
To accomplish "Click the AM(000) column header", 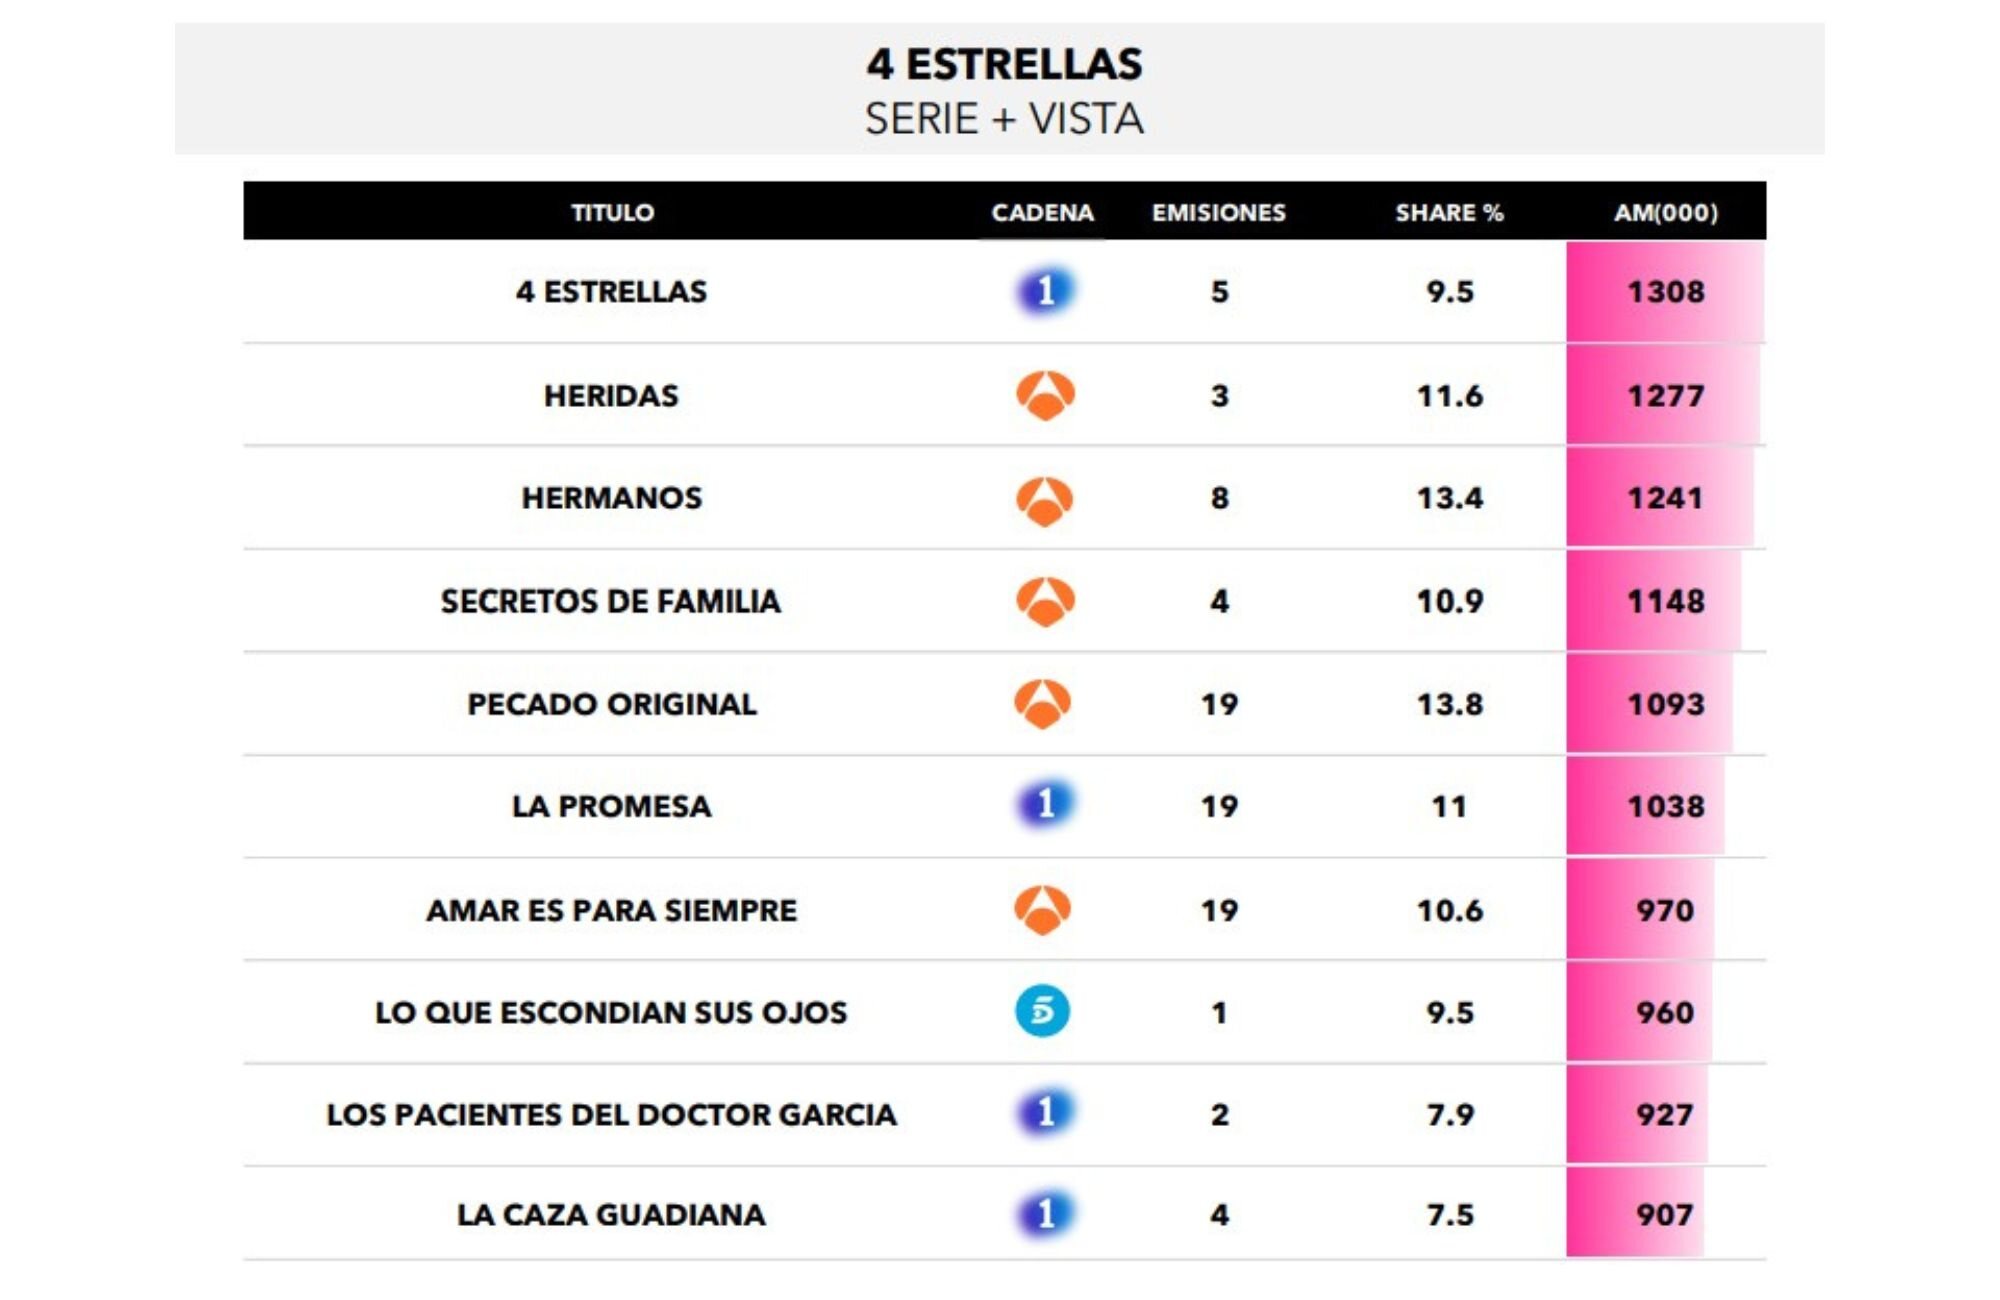I will [1665, 212].
